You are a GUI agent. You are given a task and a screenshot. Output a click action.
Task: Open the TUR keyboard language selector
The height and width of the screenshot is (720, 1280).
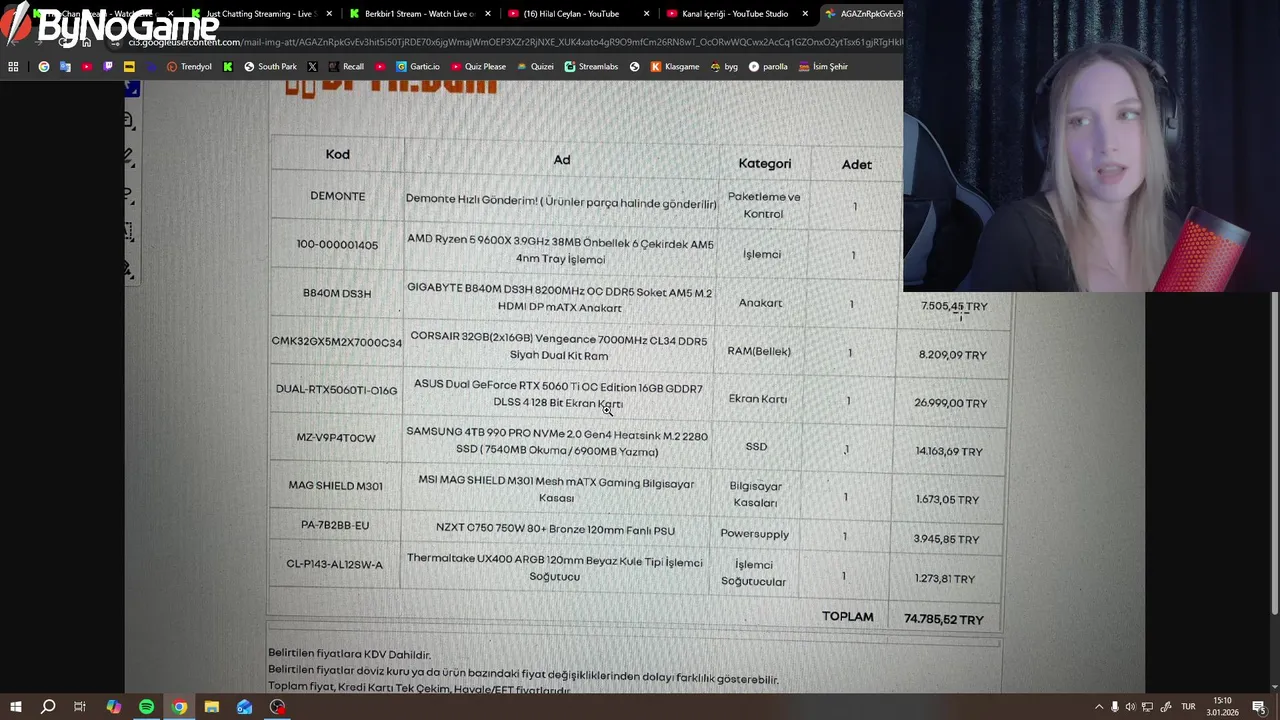1189,707
